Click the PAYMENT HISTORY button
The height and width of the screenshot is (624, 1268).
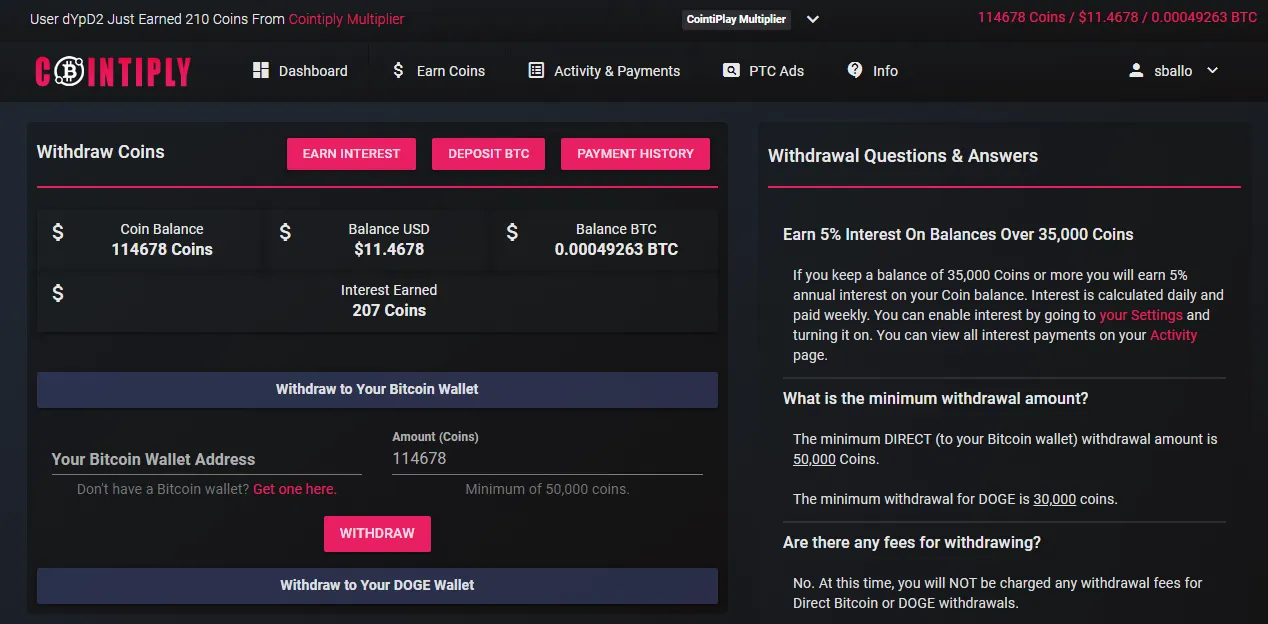click(x=635, y=154)
